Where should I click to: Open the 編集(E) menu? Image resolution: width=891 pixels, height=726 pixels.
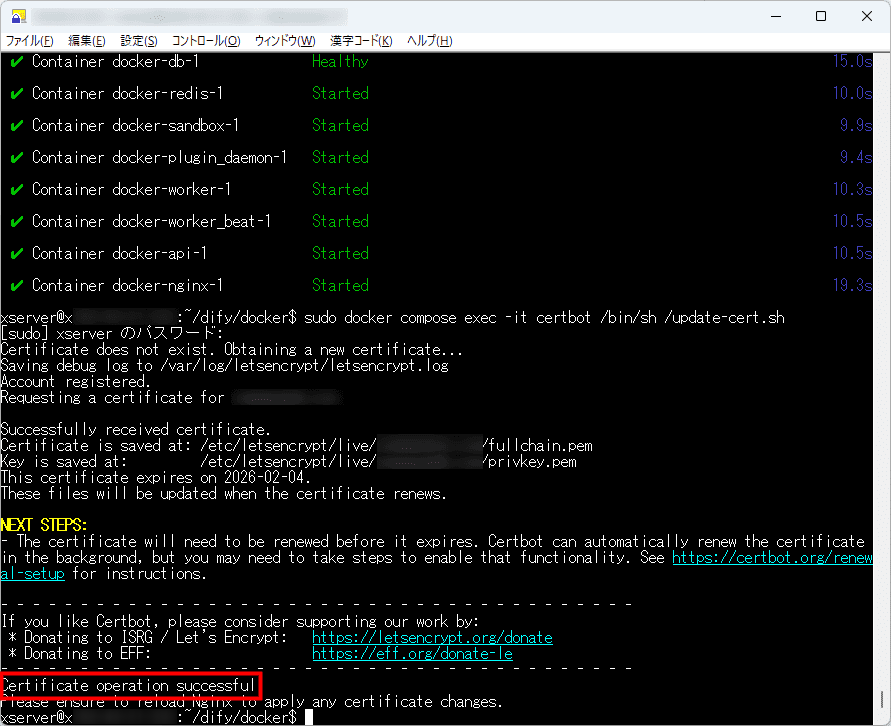(x=86, y=41)
